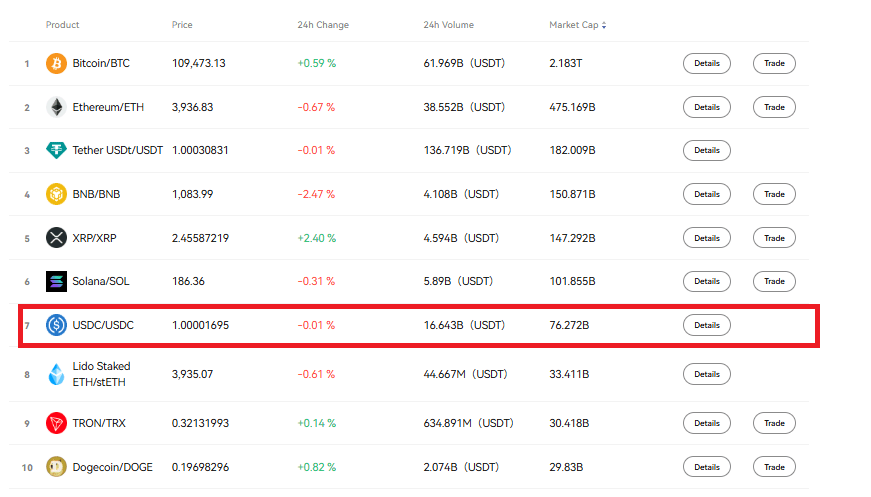
Task: Click the 24h Volume column header
Action: click(448, 25)
